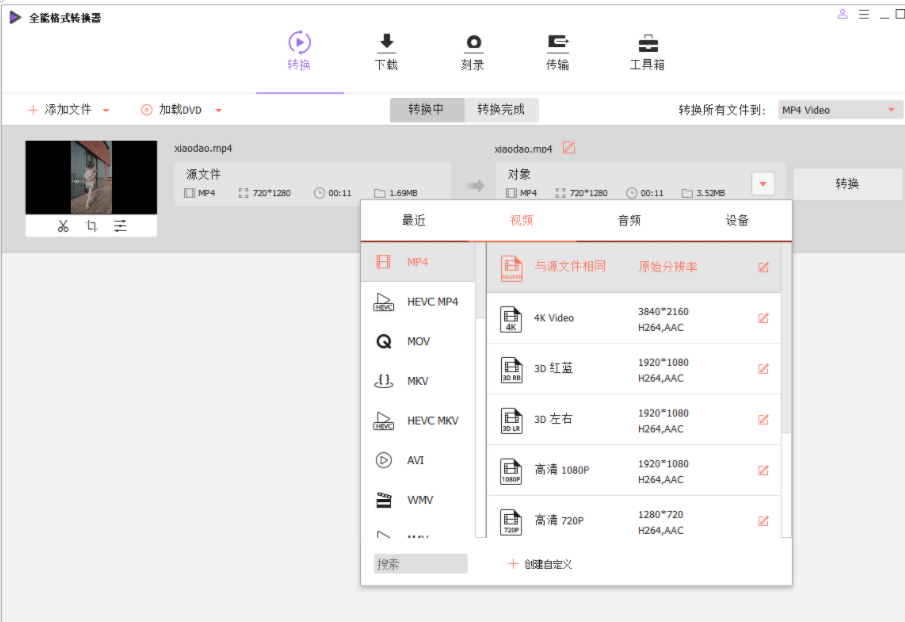Viewport: 905px width, 622px height.
Task: Choose MOV format
Action: pos(418,342)
